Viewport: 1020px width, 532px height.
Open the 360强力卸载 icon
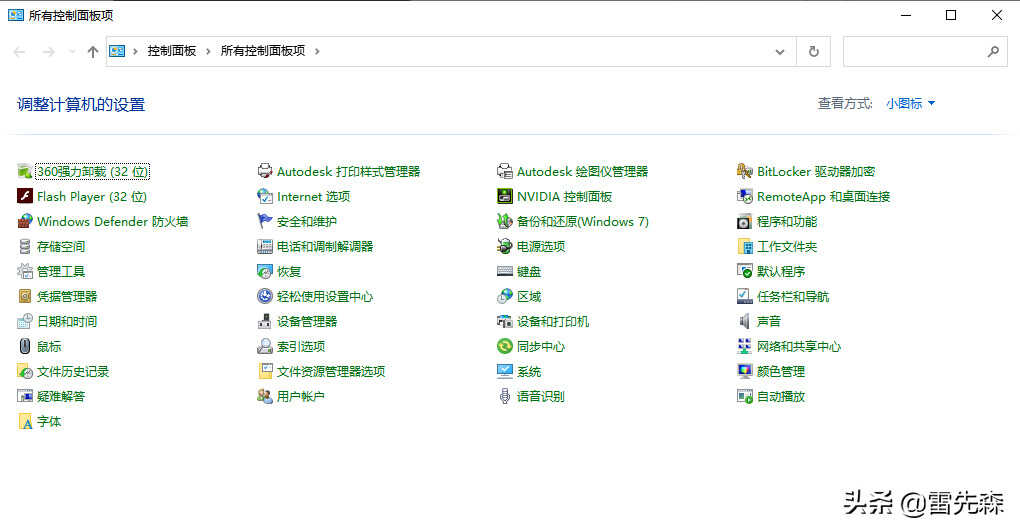pos(25,172)
